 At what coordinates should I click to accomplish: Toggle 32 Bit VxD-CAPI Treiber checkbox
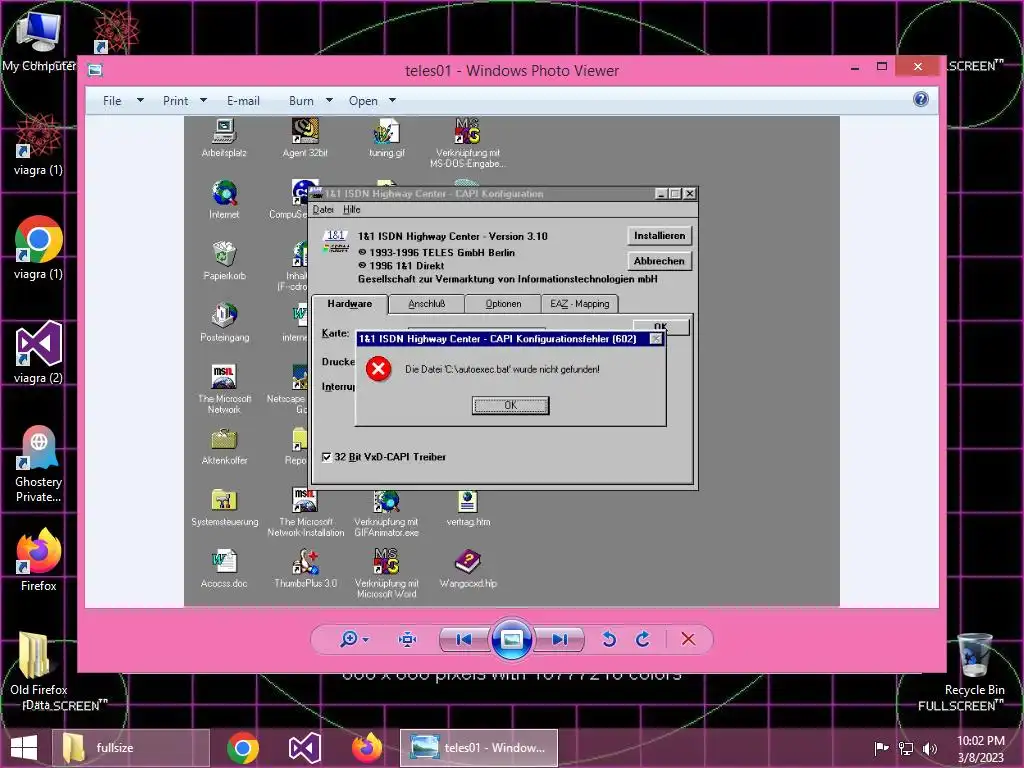point(327,457)
